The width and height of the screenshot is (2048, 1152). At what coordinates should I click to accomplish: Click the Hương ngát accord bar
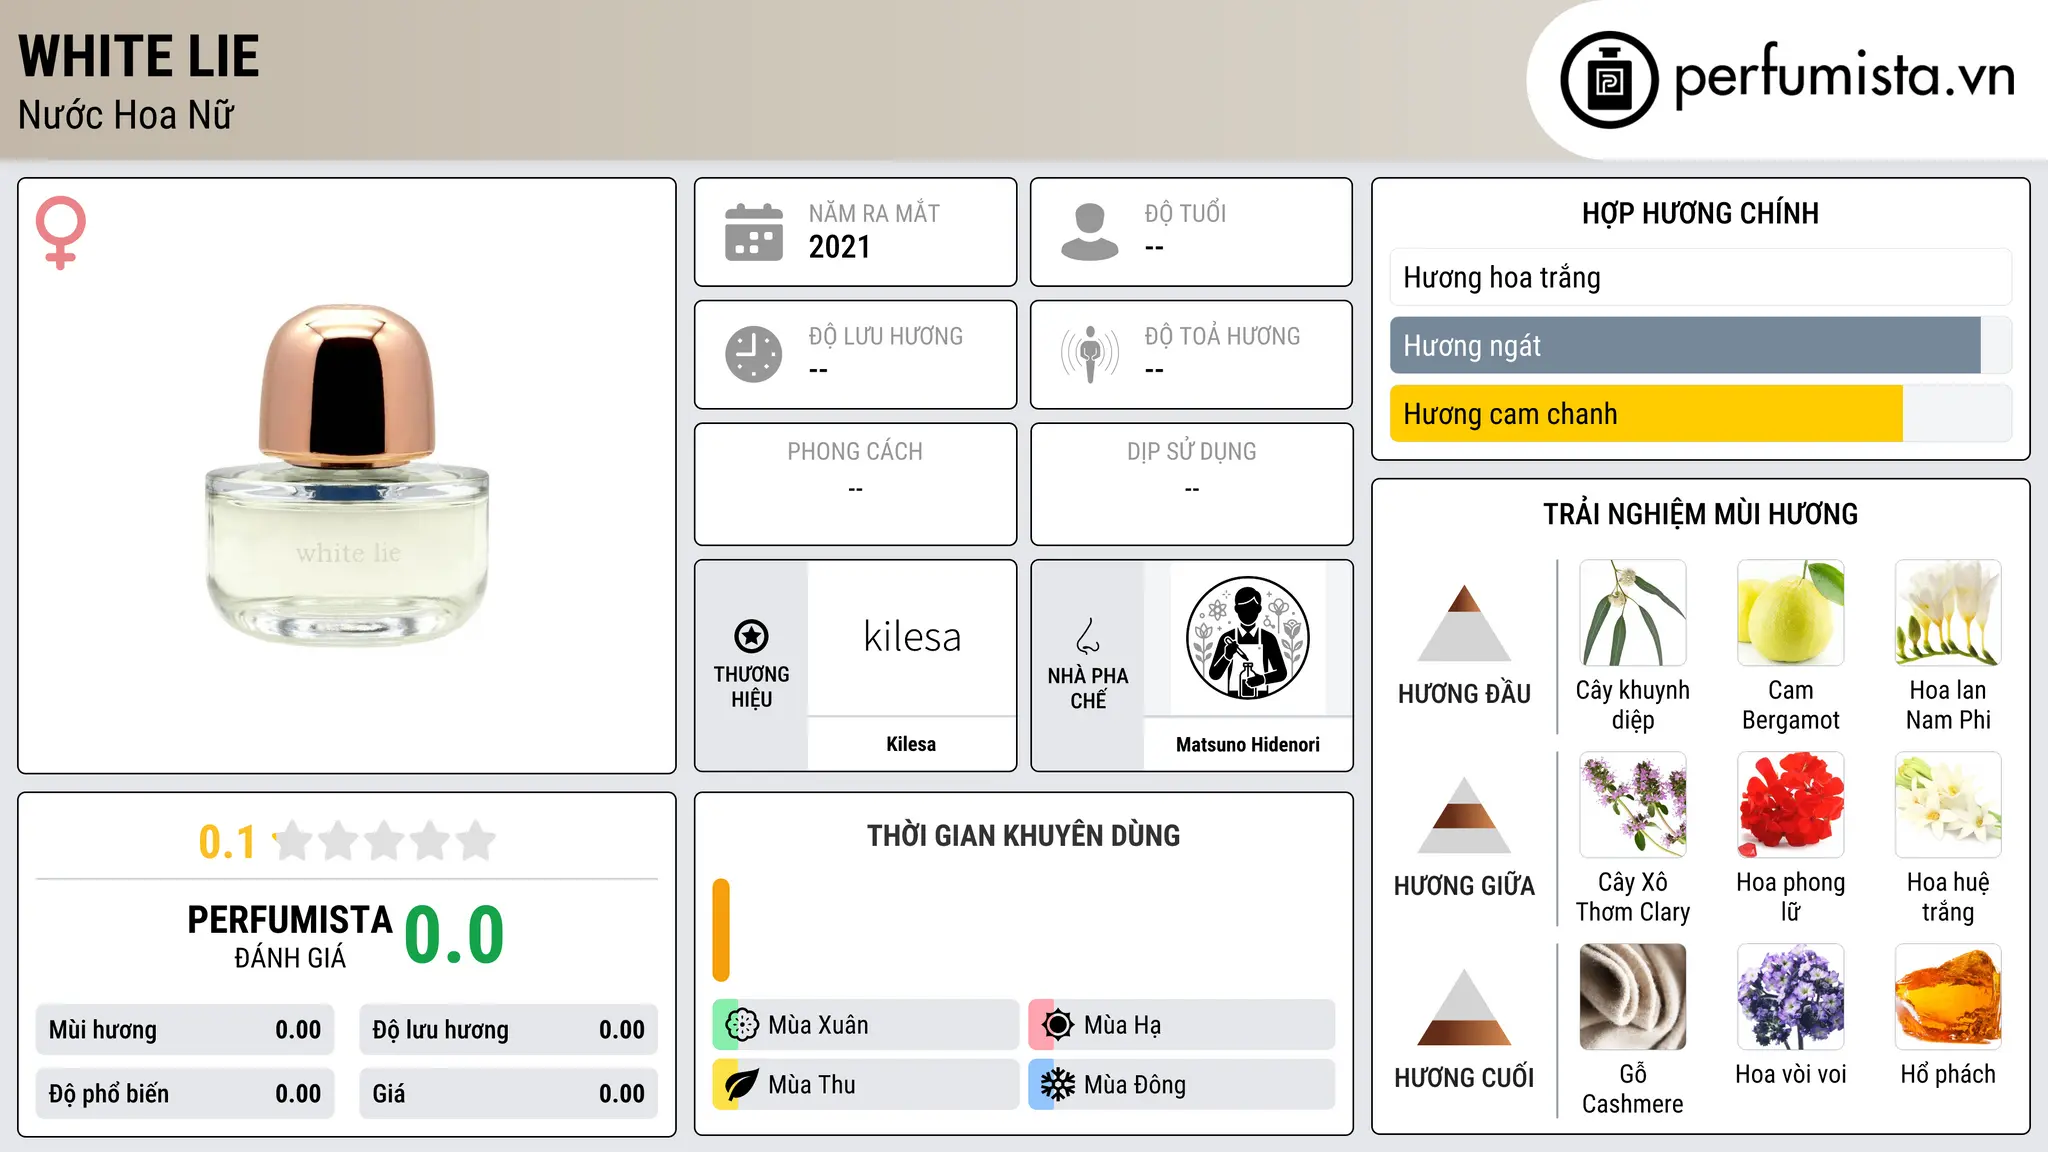1700,345
